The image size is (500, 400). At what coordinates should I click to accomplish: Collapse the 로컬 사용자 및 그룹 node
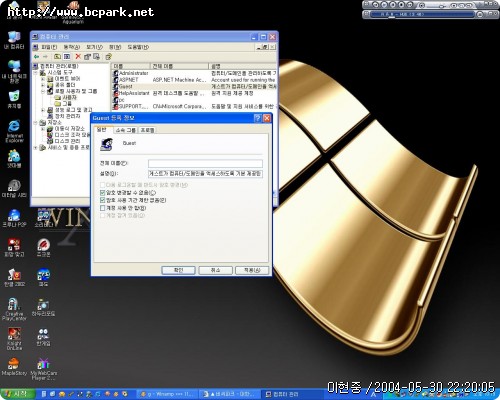pos(43,91)
